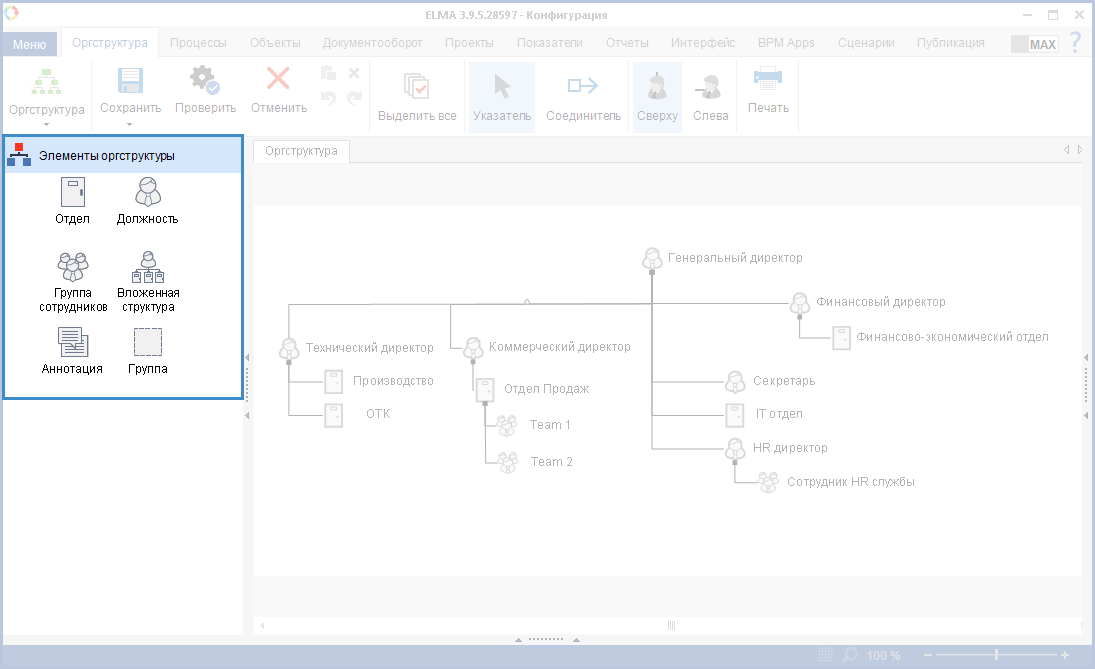The width and height of the screenshot is (1095, 669).
Task: Expand the Оргструктура toolbar dropdown arrow
Action: tap(46, 125)
